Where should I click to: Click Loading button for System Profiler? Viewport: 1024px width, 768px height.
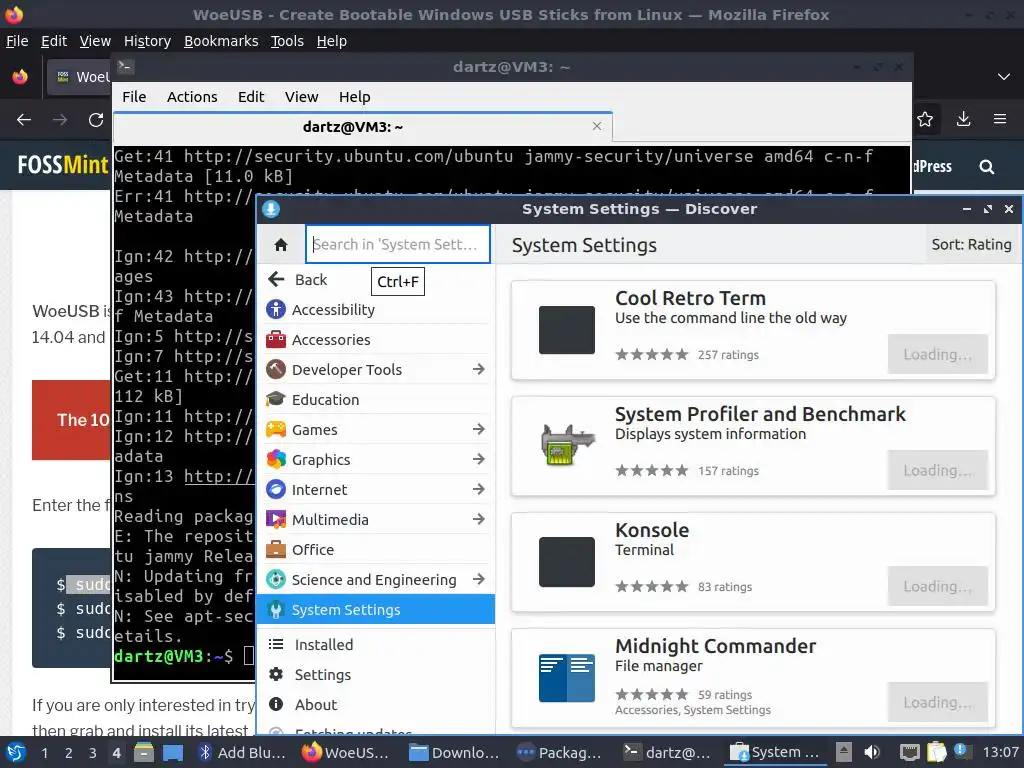tap(937, 470)
